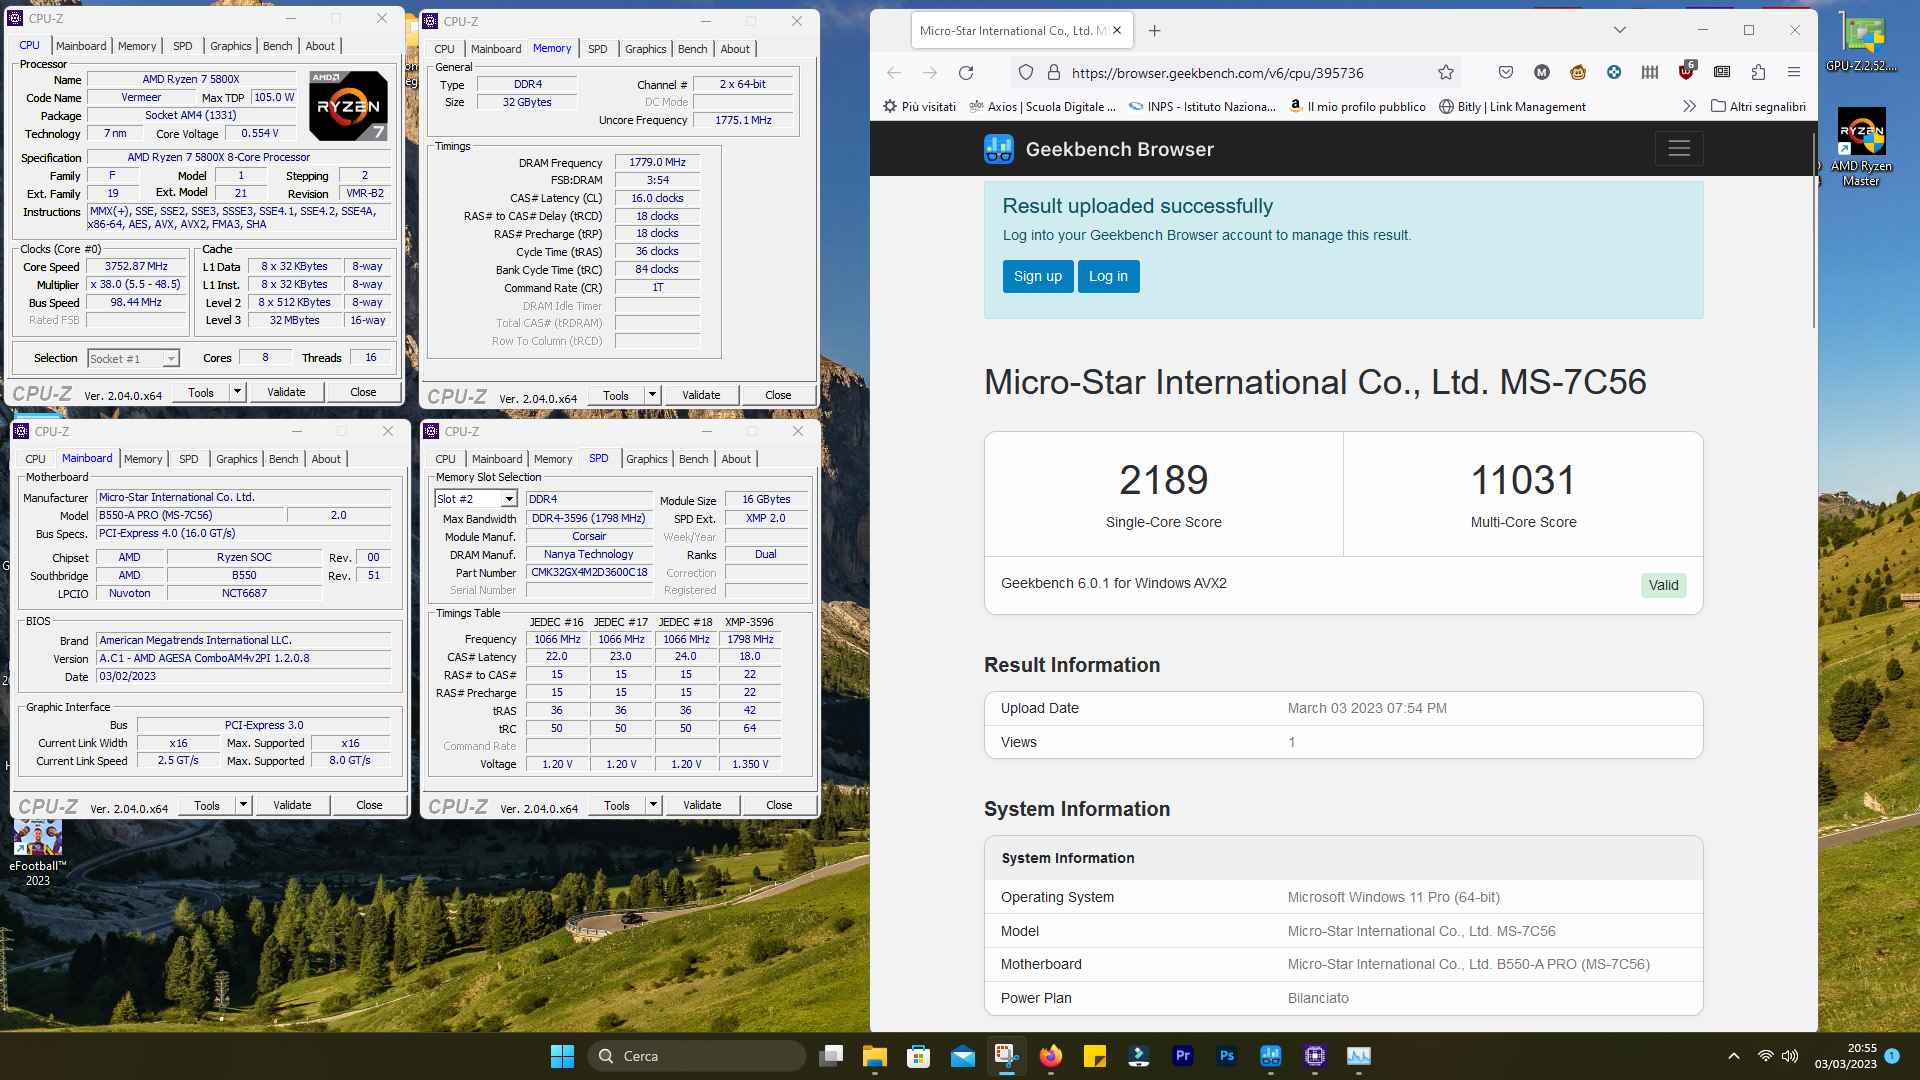
Task: Click Close in the SPD window
Action: pos(779,805)
